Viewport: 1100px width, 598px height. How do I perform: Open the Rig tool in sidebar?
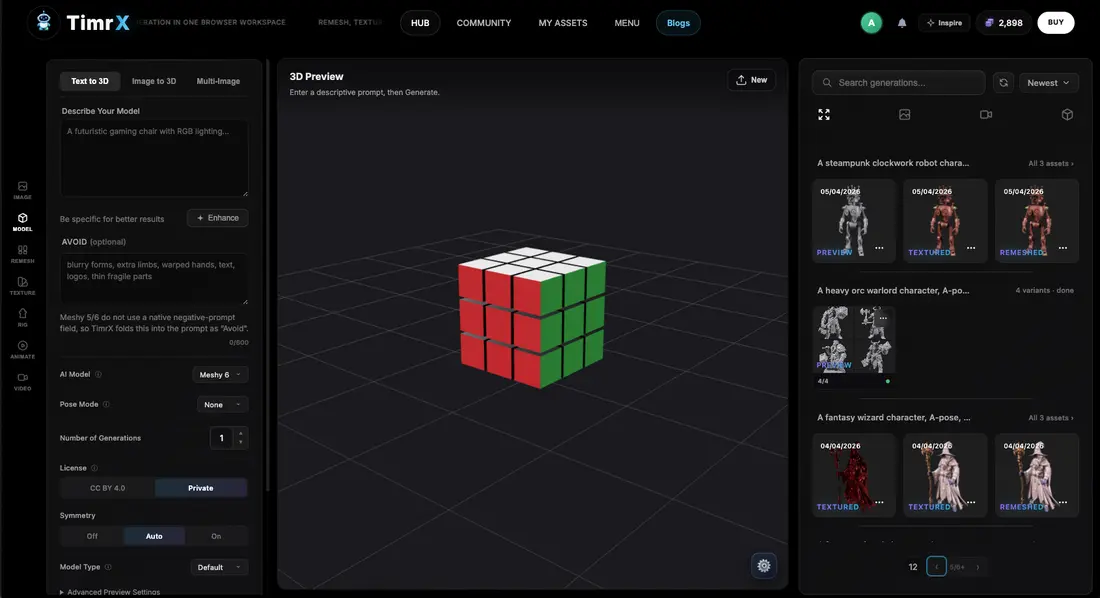pyautogui.click(x=22, y=317)
